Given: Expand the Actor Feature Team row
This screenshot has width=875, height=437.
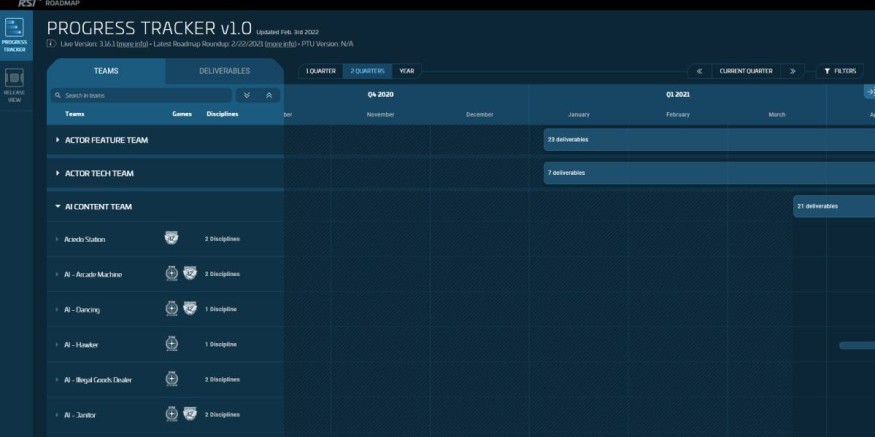Looking at the screenshot, I should [57, 140].
